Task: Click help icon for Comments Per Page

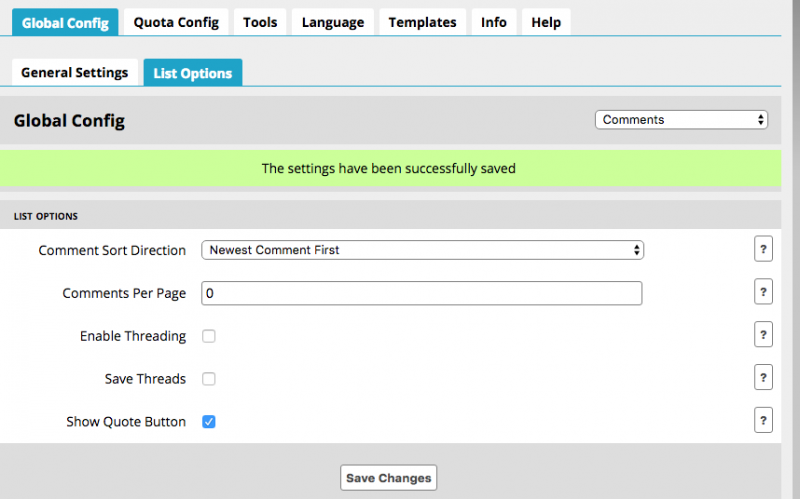Action: (764, 293)
